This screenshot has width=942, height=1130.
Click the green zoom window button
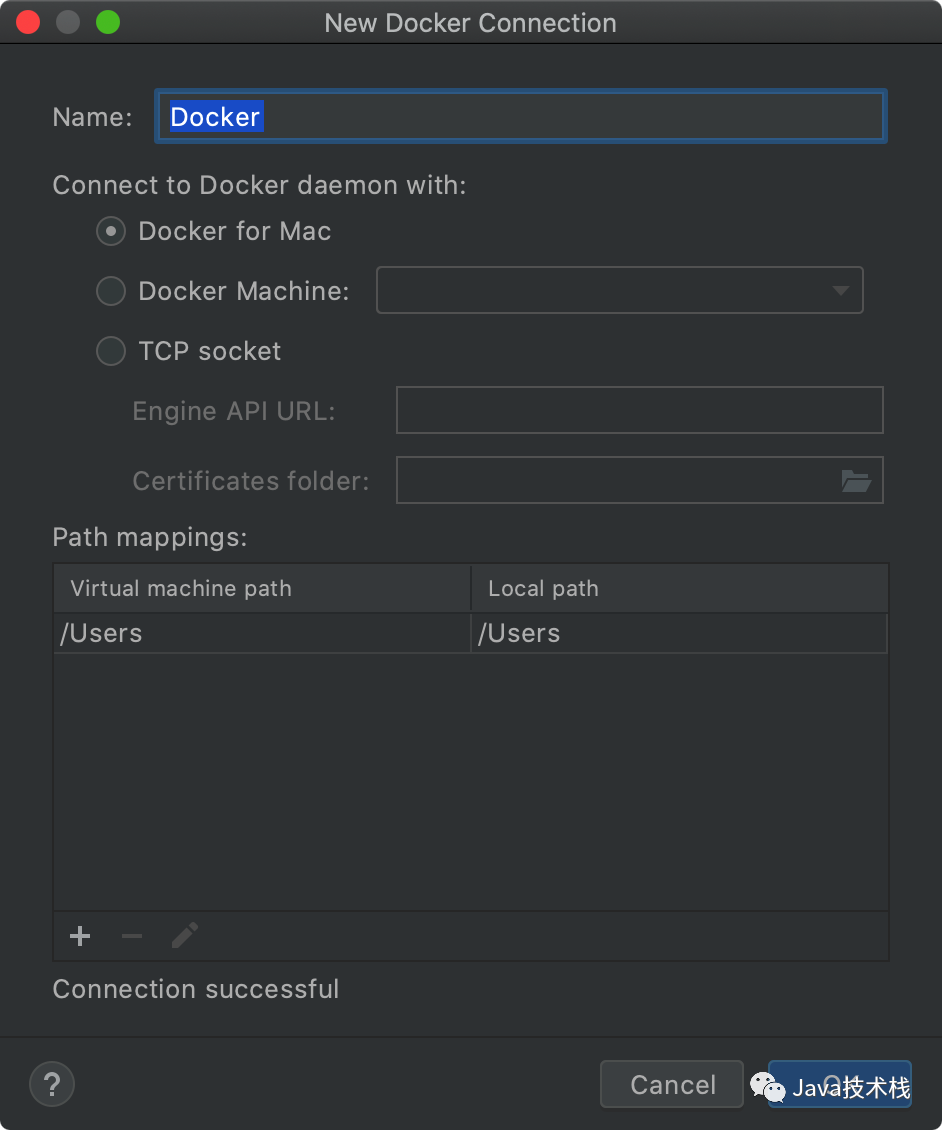tap(108, 22)
